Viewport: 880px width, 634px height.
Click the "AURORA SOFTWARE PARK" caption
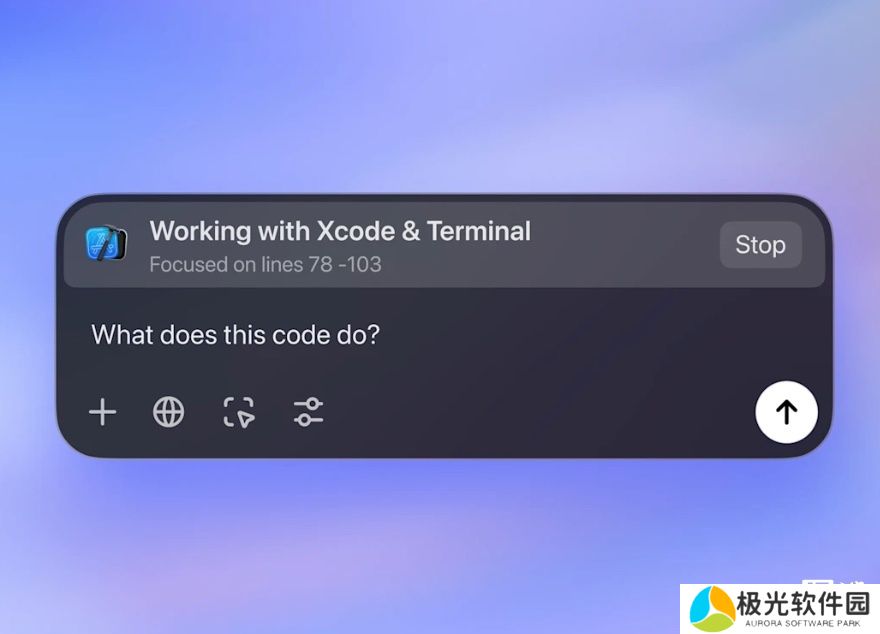pos(803,623)
